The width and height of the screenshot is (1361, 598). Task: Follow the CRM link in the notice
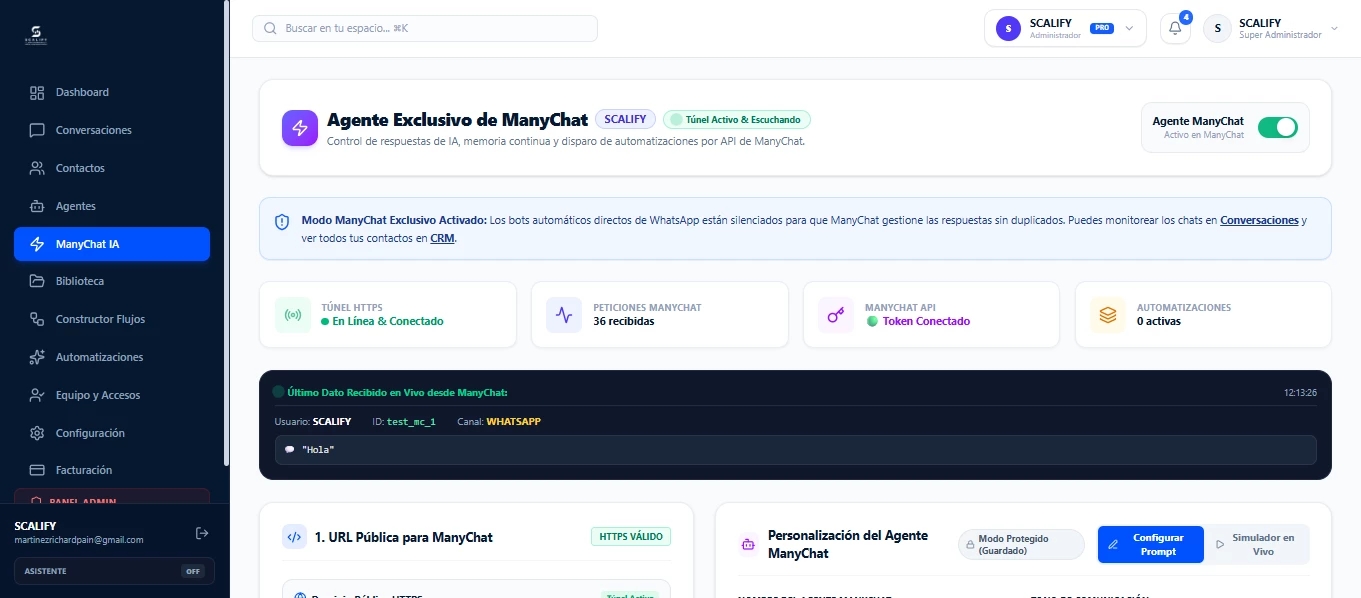[442, 238]
